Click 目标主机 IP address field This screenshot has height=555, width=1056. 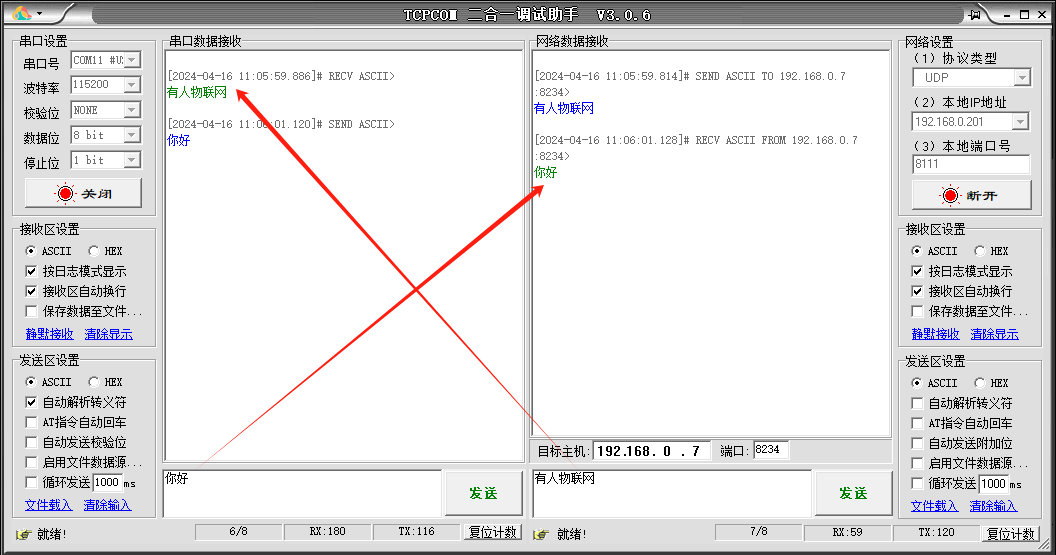click(x=651, y=451)
